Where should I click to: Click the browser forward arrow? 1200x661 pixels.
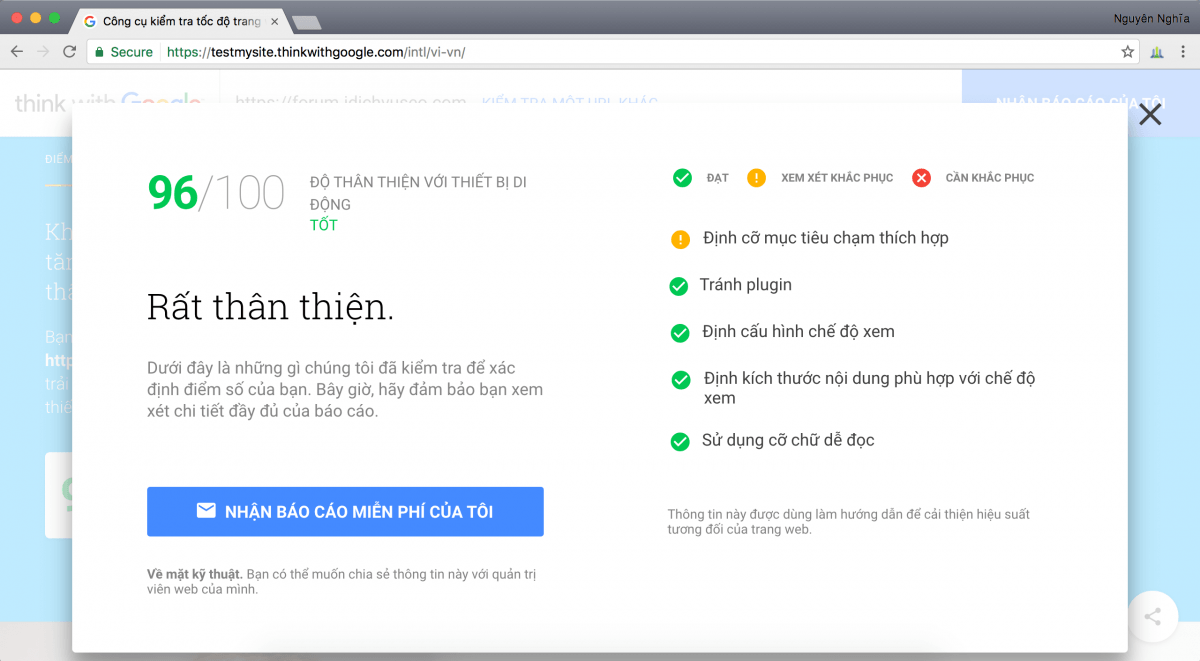coord(43,52)
